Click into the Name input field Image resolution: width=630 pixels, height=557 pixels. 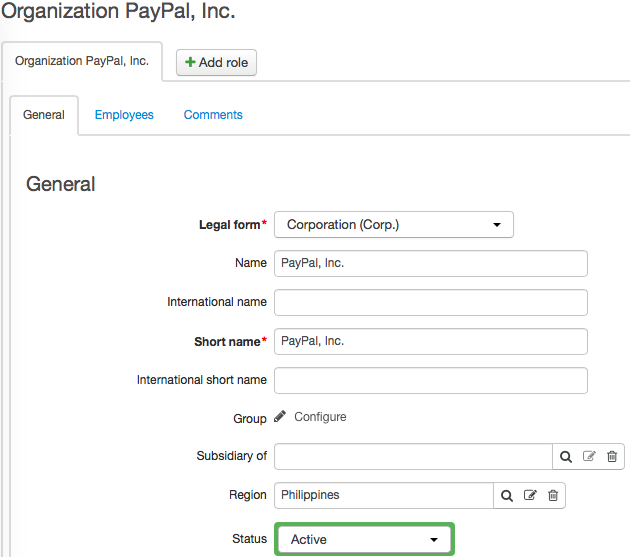tap(431, 263)
